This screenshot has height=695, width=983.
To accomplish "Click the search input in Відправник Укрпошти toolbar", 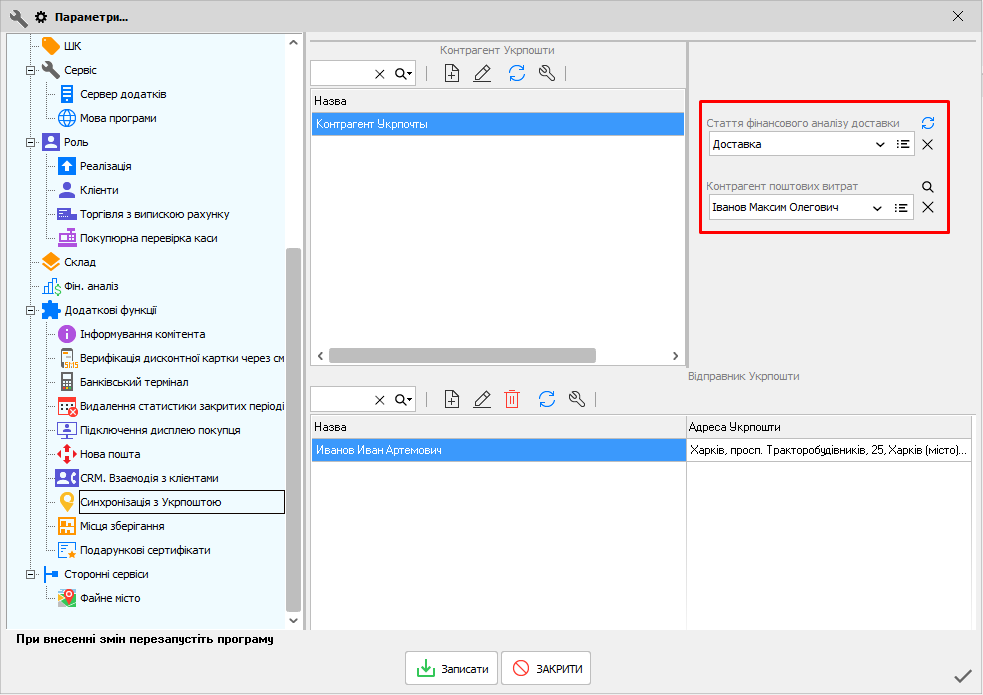I will [x=342, y=399].
